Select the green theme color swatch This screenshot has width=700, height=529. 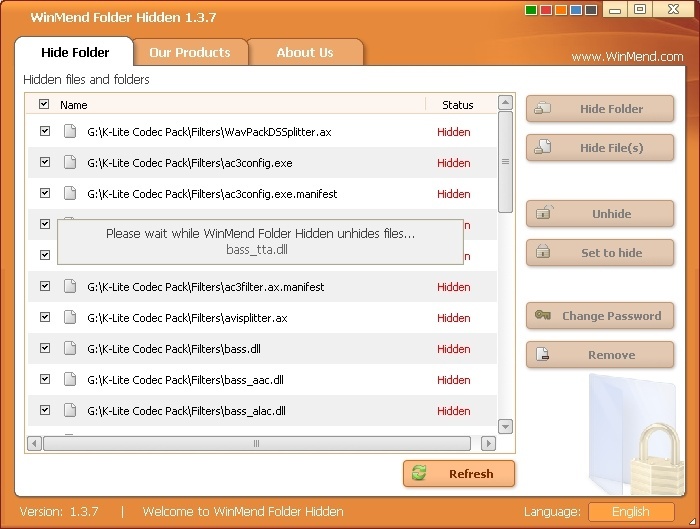coord(531,10)
